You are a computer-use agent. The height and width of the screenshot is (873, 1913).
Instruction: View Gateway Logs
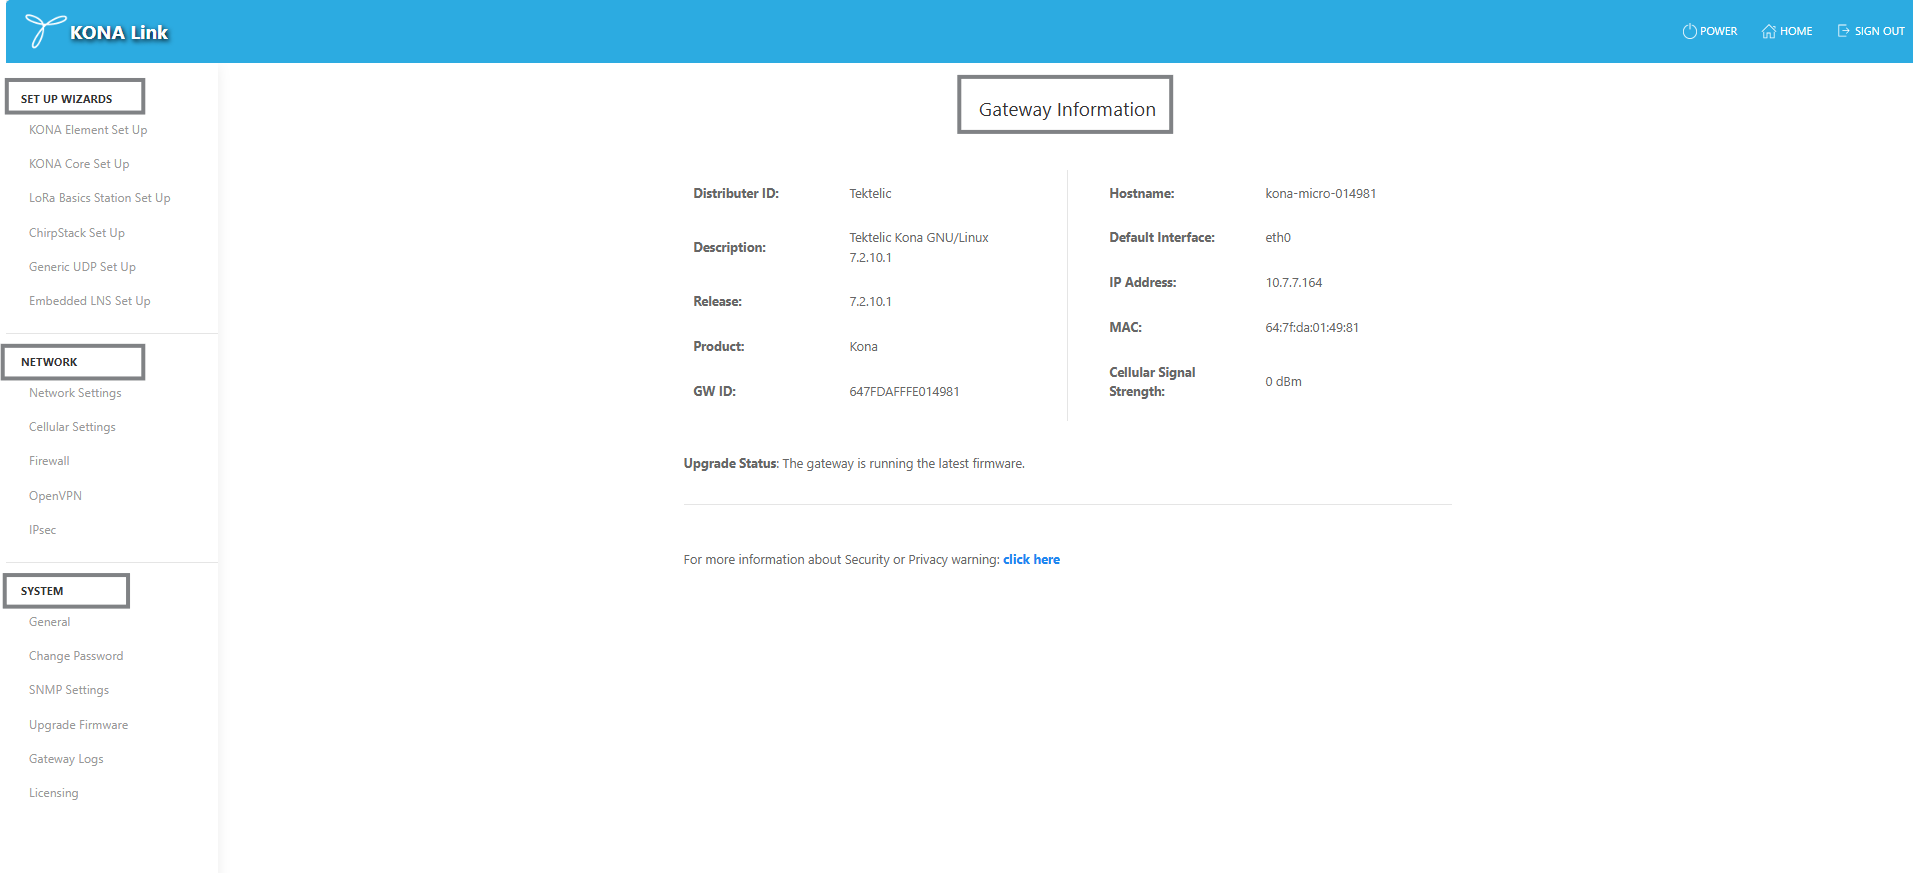(66, 759)
